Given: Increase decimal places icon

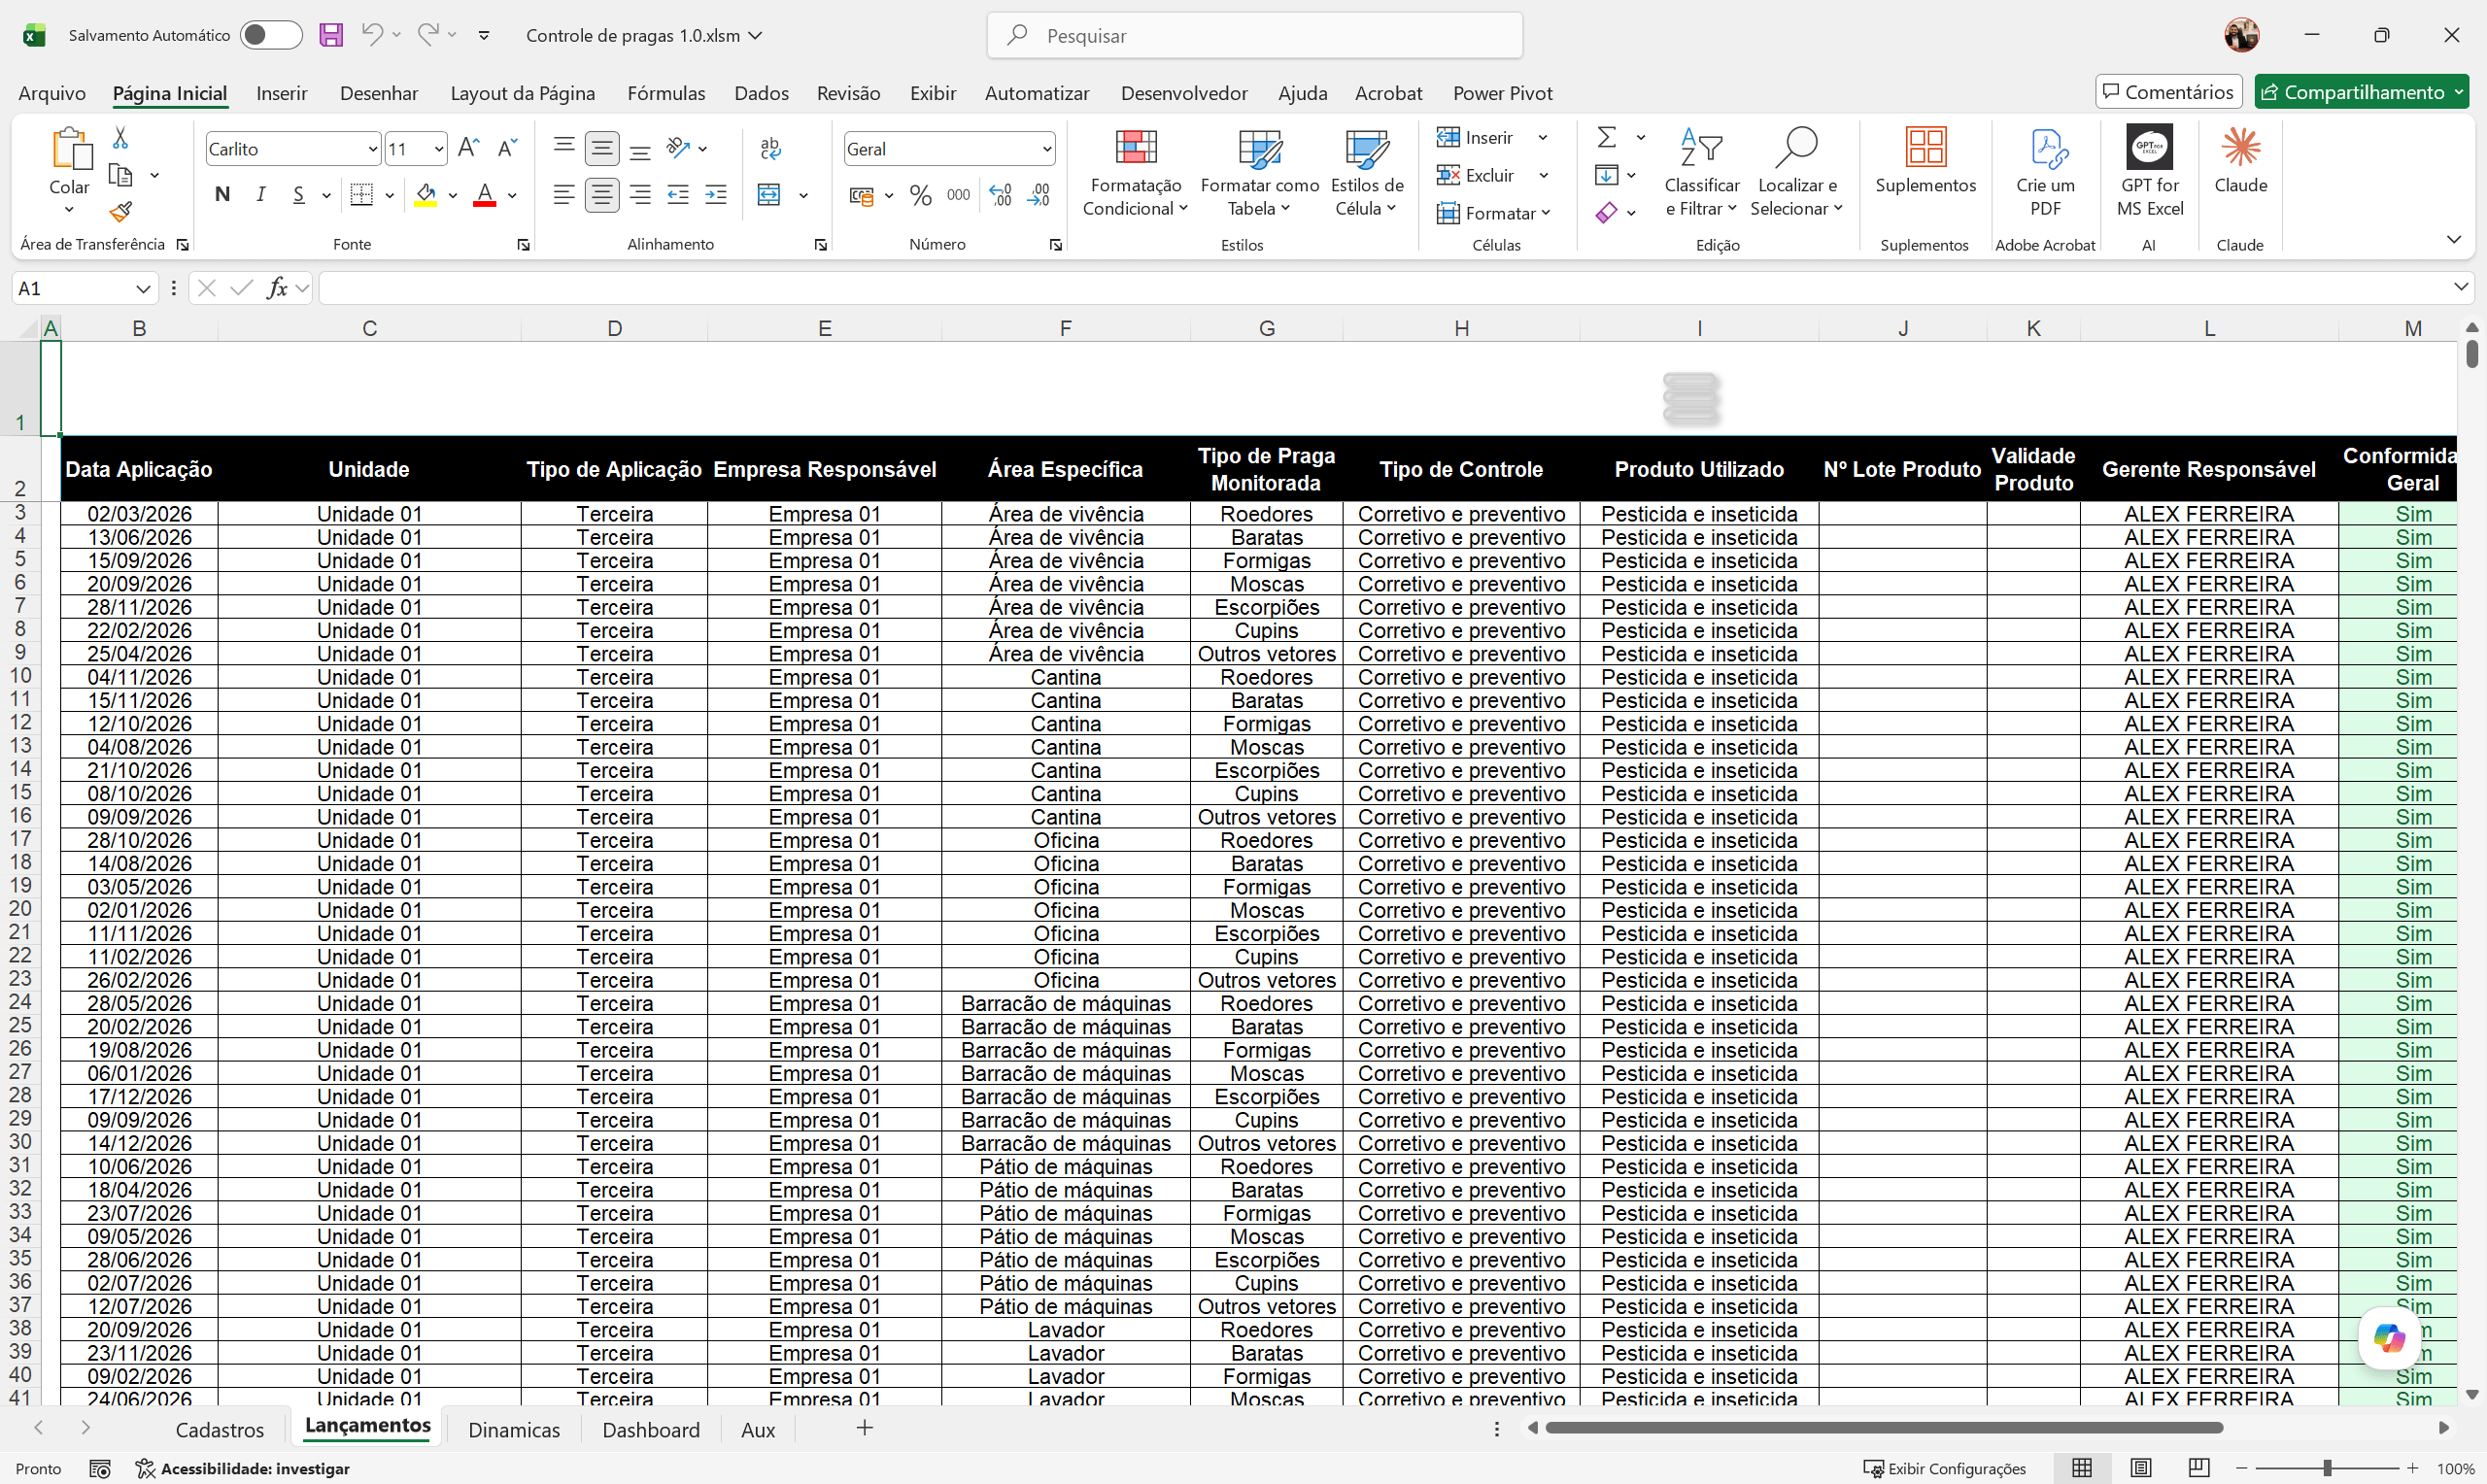Looking at the screenshot, I should click(x=1000, y=195).
